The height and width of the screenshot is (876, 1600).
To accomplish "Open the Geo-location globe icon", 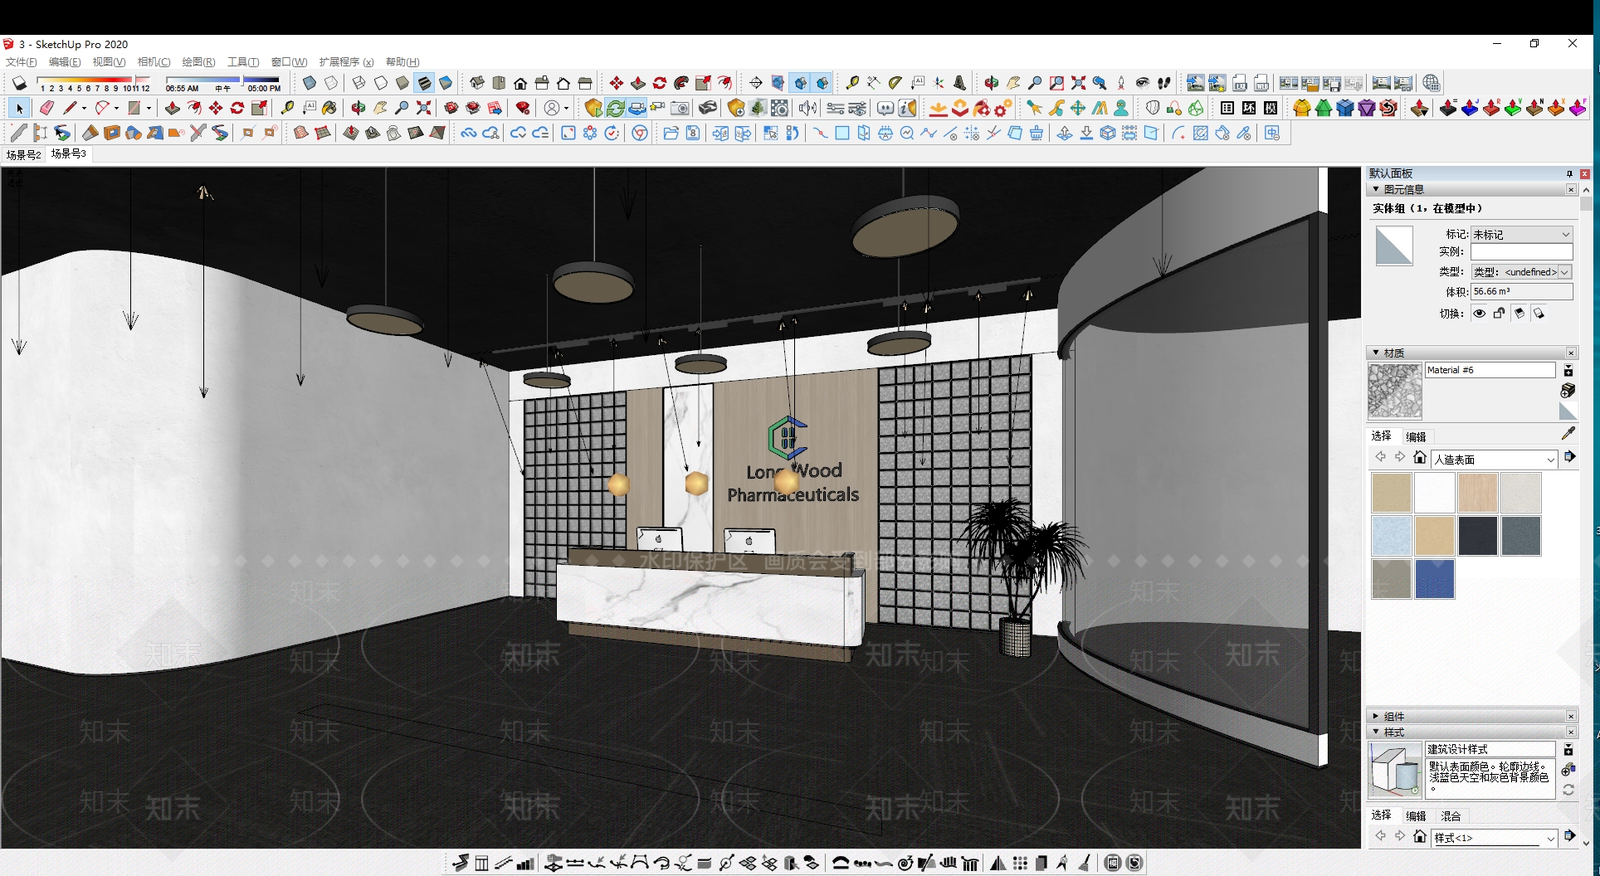I will (x=1432, y=83).
